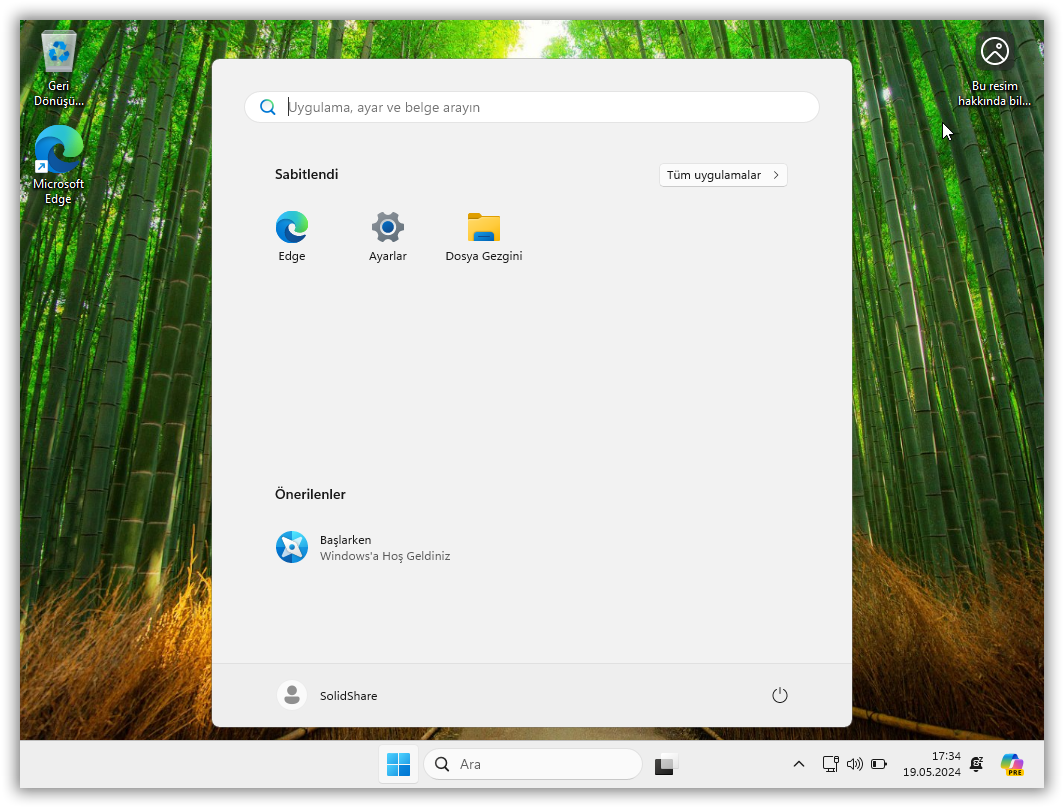Viewport: 1064px width, 808px height.
Task: Open the notifications bell icon
Action: coord(977,764)
